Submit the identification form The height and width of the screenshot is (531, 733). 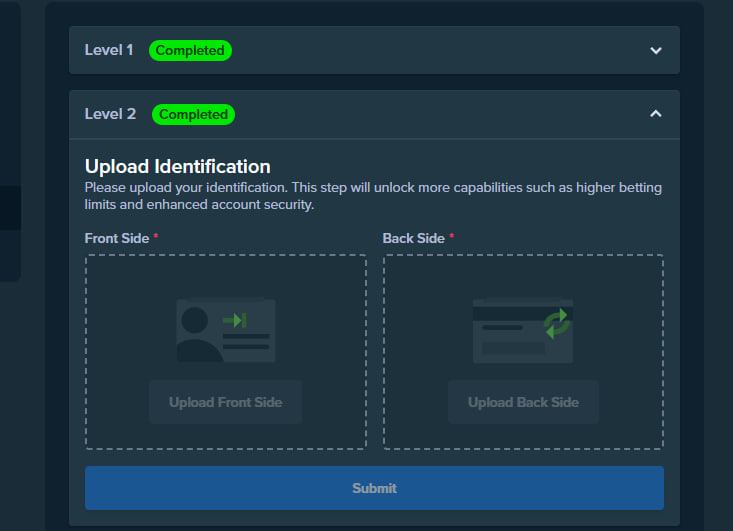click(x=374, y=488)
